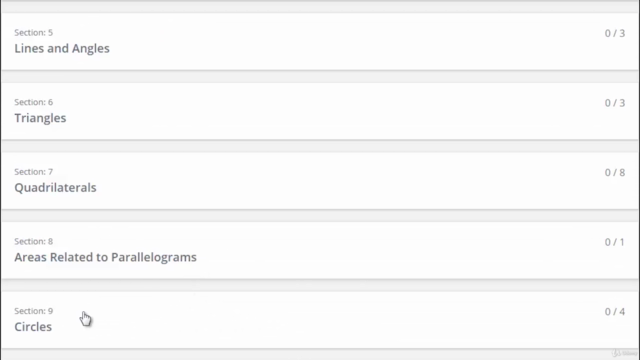The height and width of the screenshot is (360, 640).
Task: Open the Quadrilaterals section title
Action: [x=56, y=188]
